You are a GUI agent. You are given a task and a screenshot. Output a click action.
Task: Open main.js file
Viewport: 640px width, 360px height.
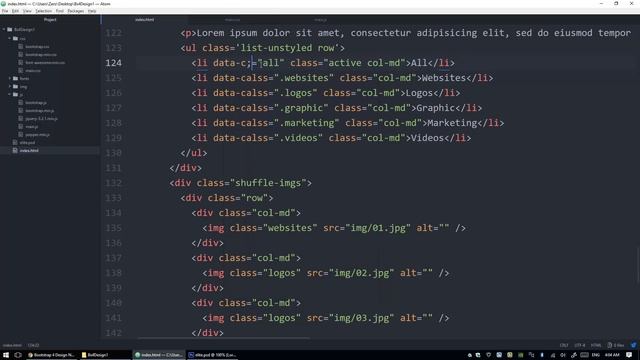click(31, 127)
